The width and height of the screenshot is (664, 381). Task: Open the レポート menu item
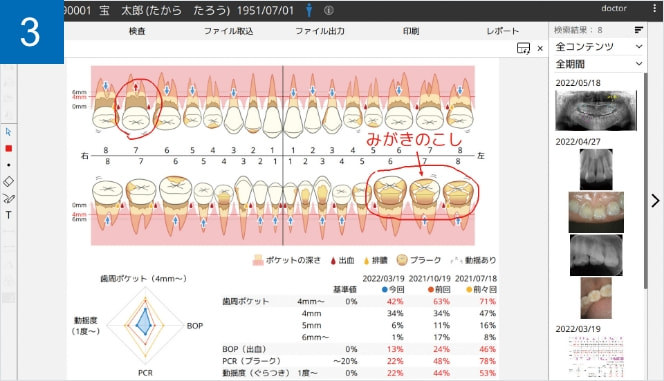point(502,31)
